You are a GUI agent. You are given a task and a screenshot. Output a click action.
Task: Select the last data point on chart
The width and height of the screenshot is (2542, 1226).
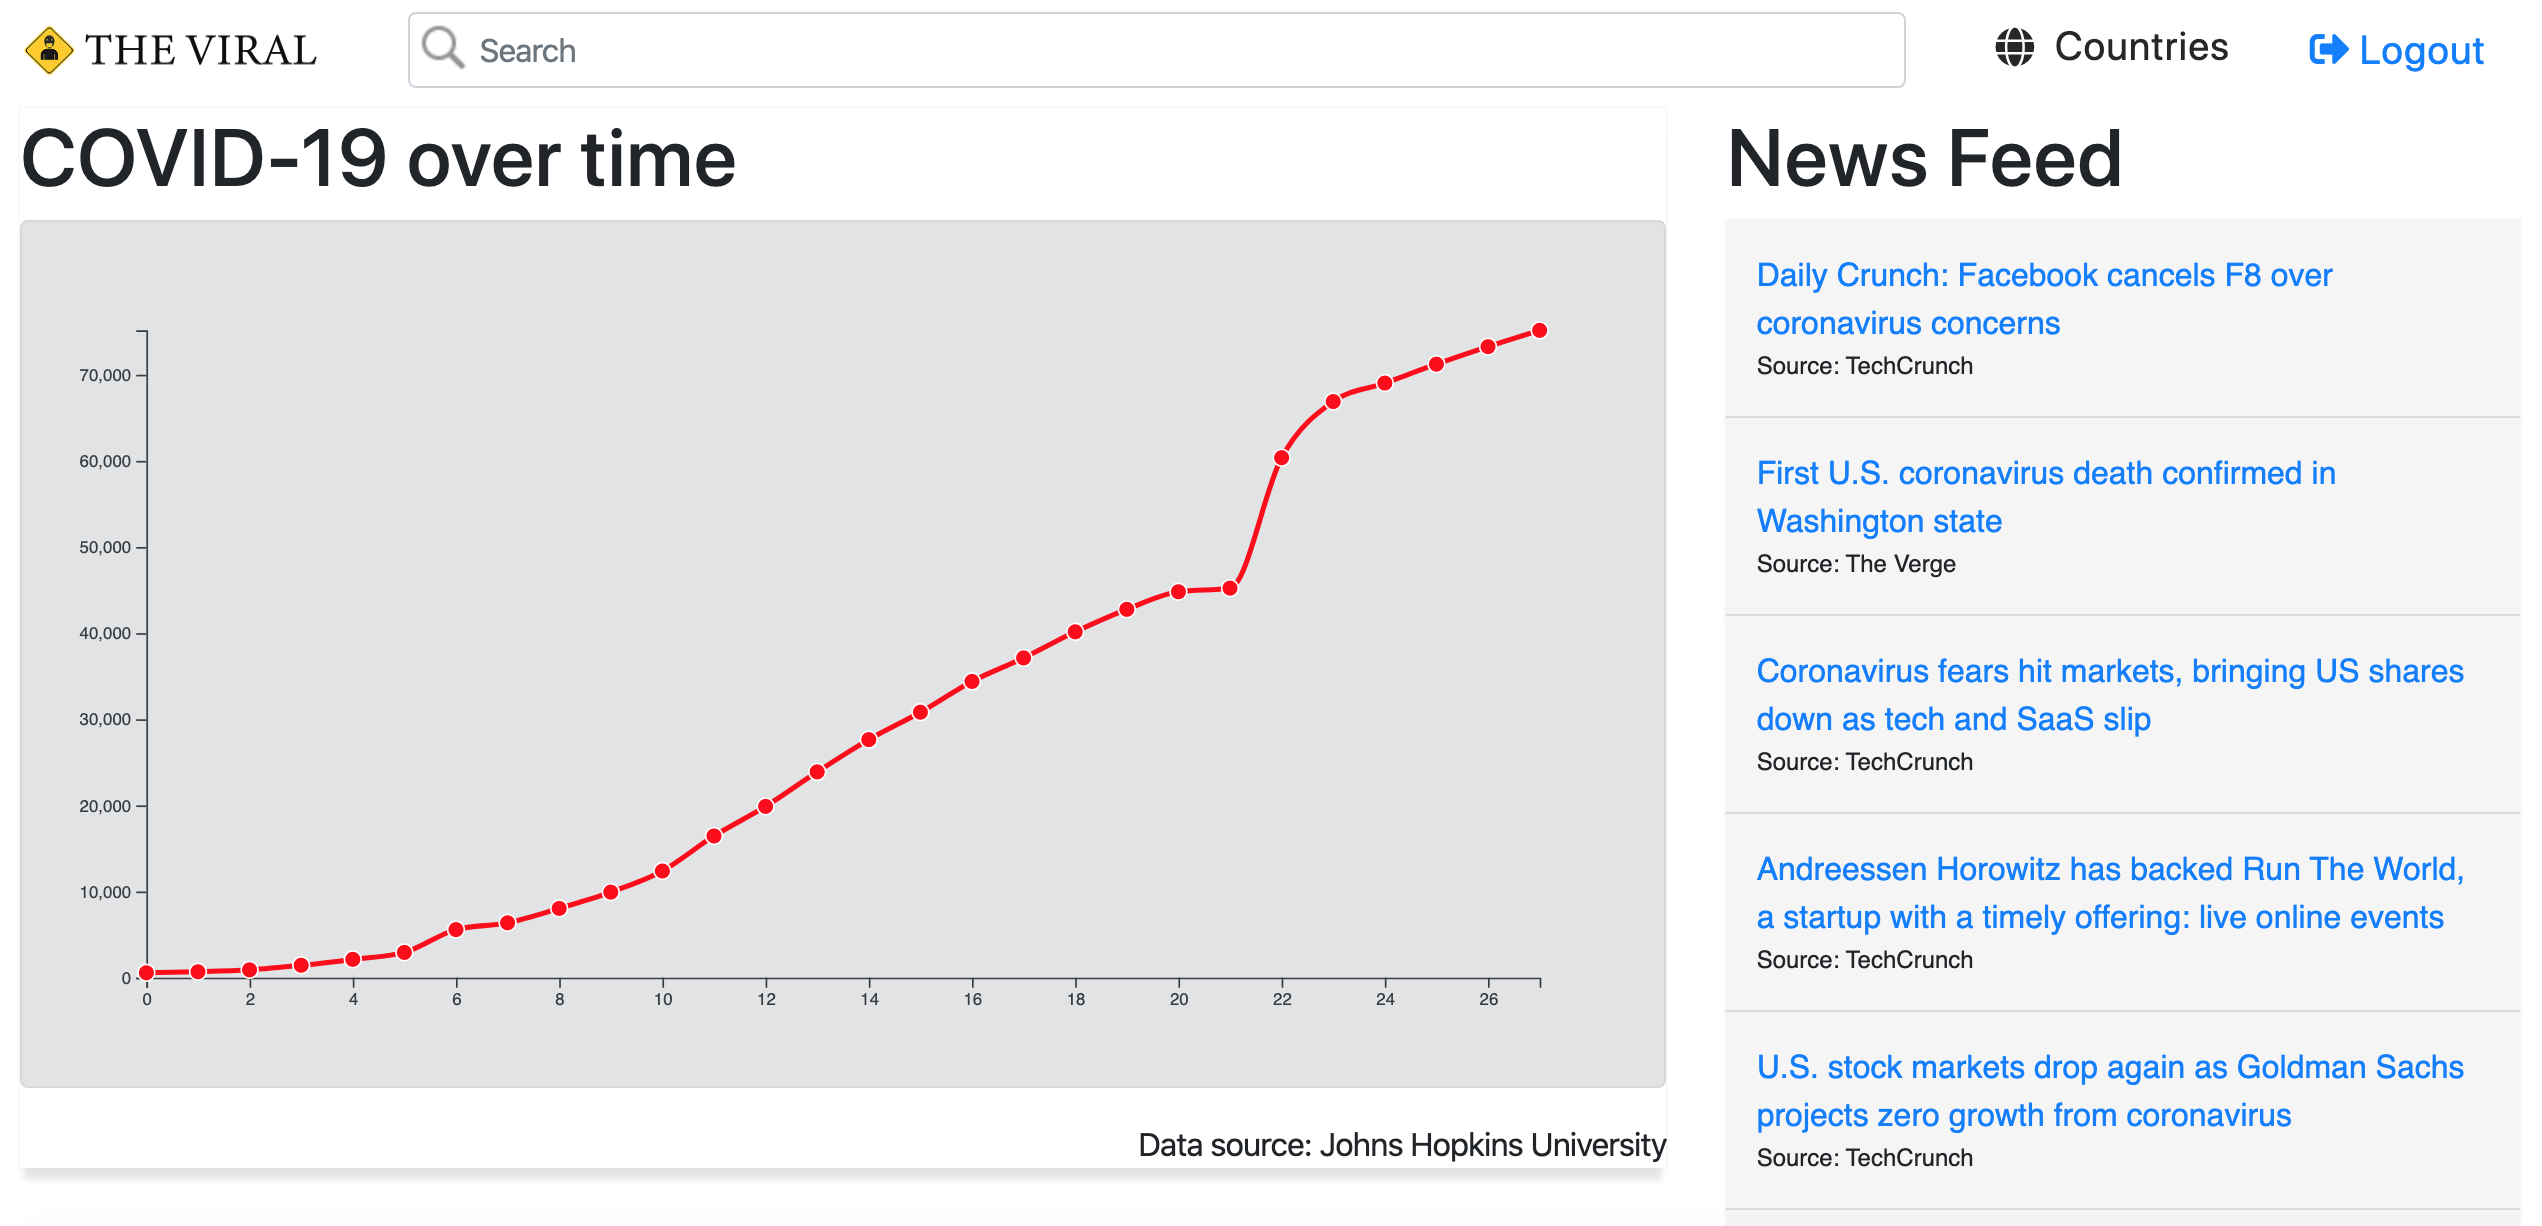(x=1540, y=330)
